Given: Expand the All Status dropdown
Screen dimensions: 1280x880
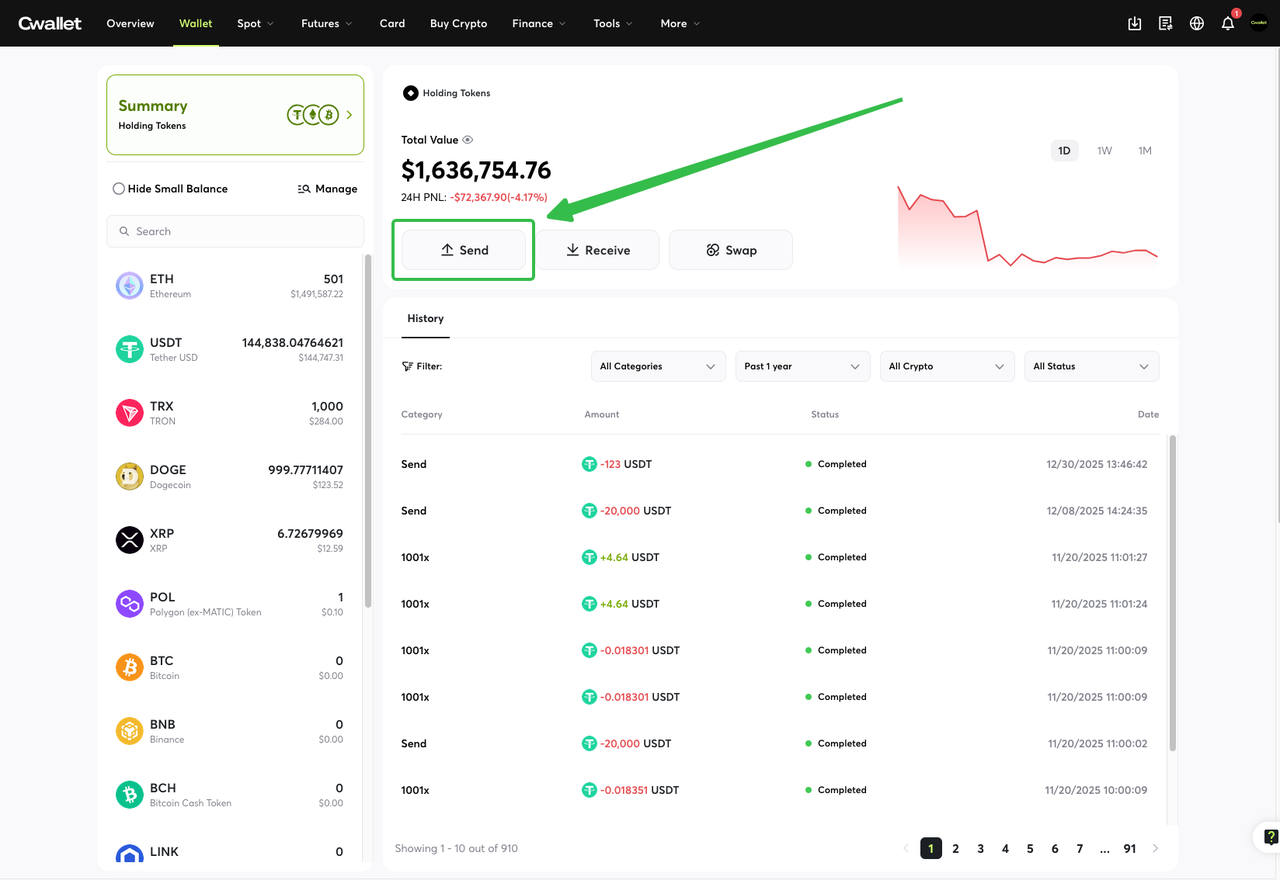Looking at the screenshot, I should [1091, 366].
